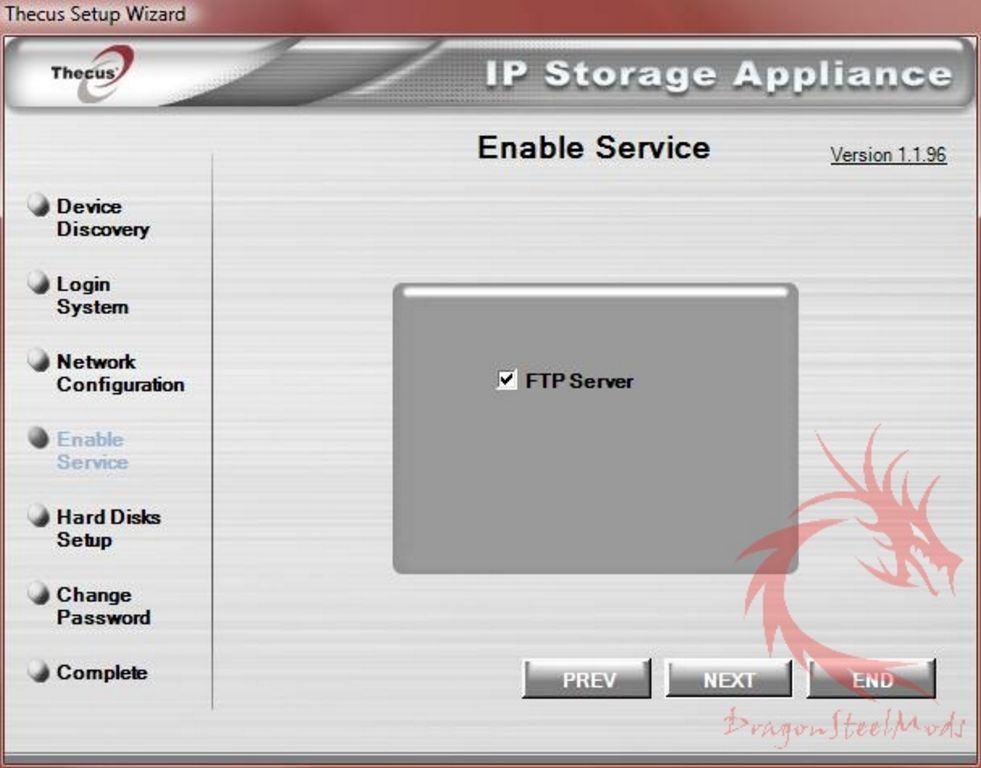Image resolution: width=981 pixels, height=768 pixels.
Task: Go to next step with NEXT button
Action: click(x=729, y=679)
